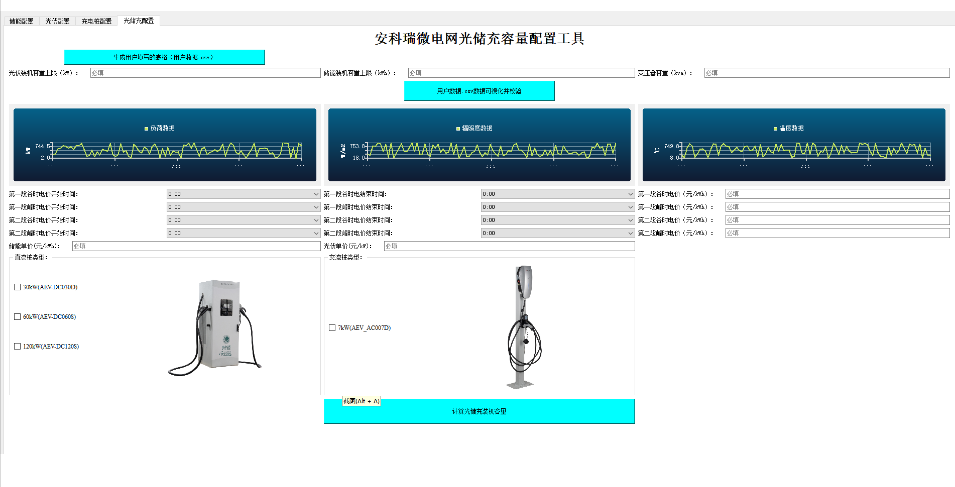Switch to the 光伏配置 tab

(x=57, y=21)
